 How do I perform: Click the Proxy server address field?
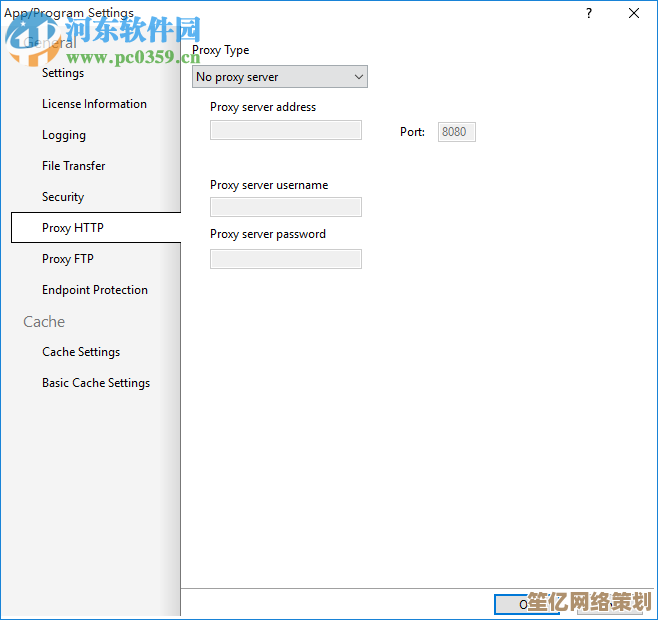click(286, 130)
